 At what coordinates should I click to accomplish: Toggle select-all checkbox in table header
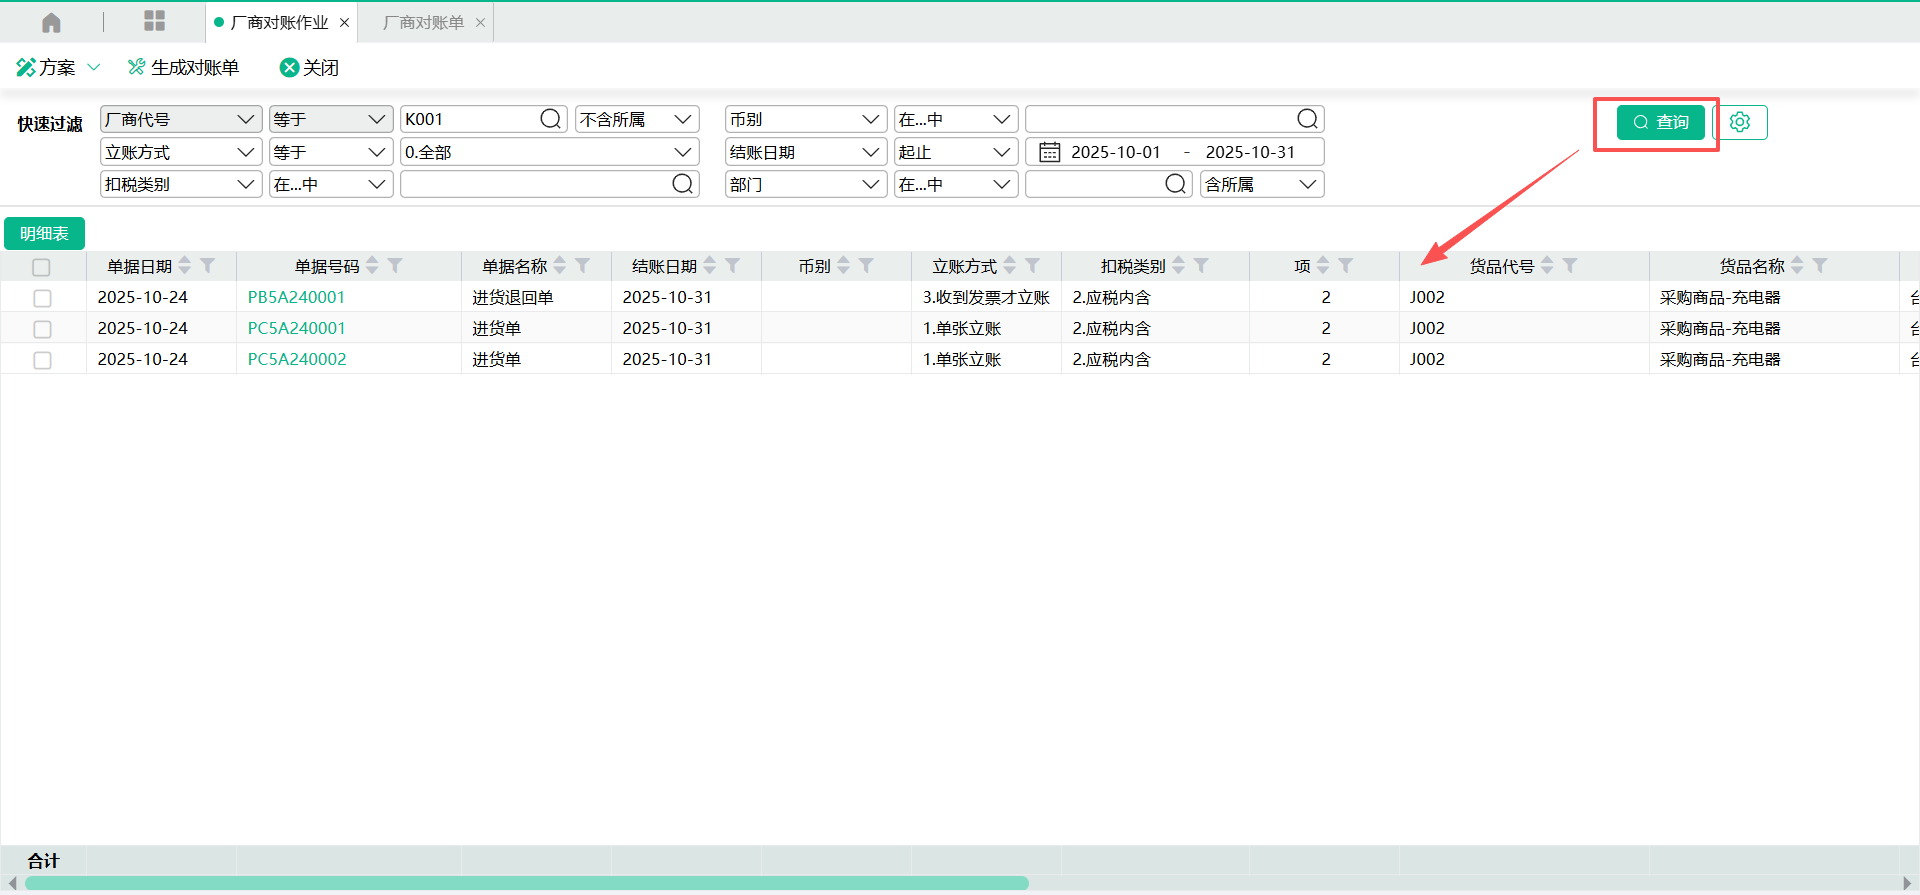pos(41,267)
